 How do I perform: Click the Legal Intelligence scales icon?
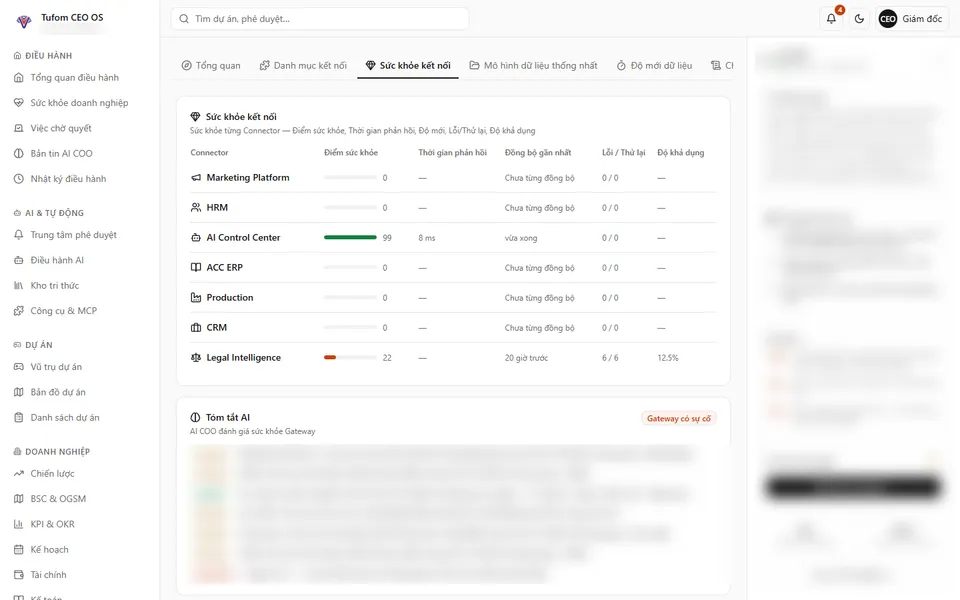click(x=196, y=358)
